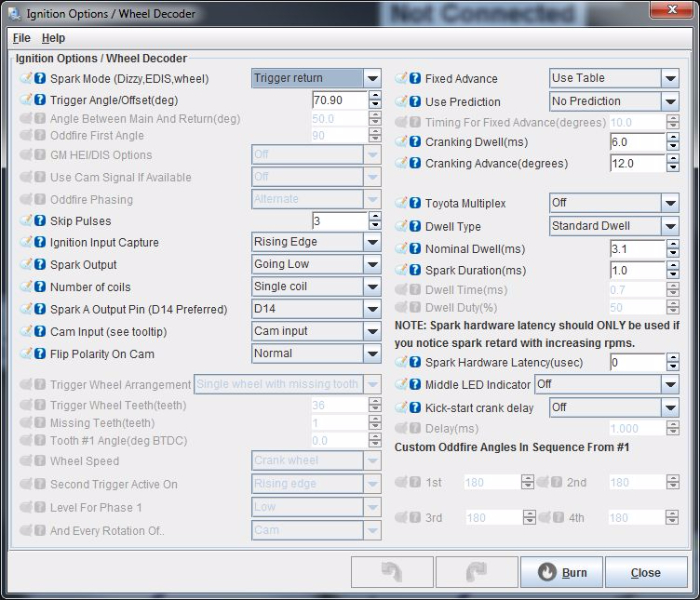Increase Trigger Angle/Offset with the up arrow
This screenshot has height=600, width=700.
tap(375, 96)
